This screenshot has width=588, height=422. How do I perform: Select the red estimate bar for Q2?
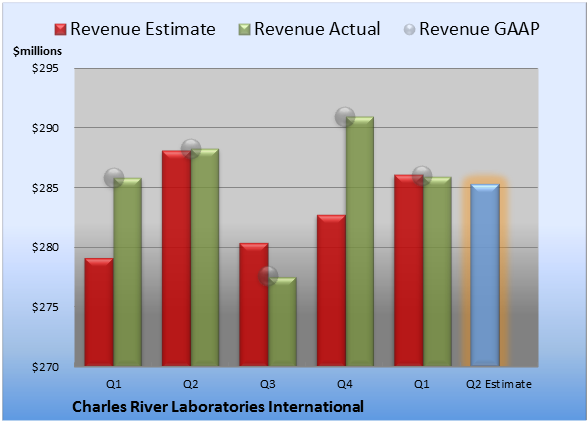point(176,258)
